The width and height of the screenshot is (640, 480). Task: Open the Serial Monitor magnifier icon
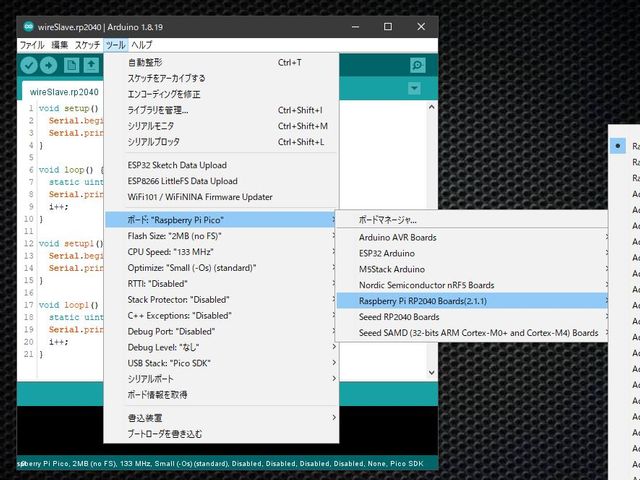418,65
